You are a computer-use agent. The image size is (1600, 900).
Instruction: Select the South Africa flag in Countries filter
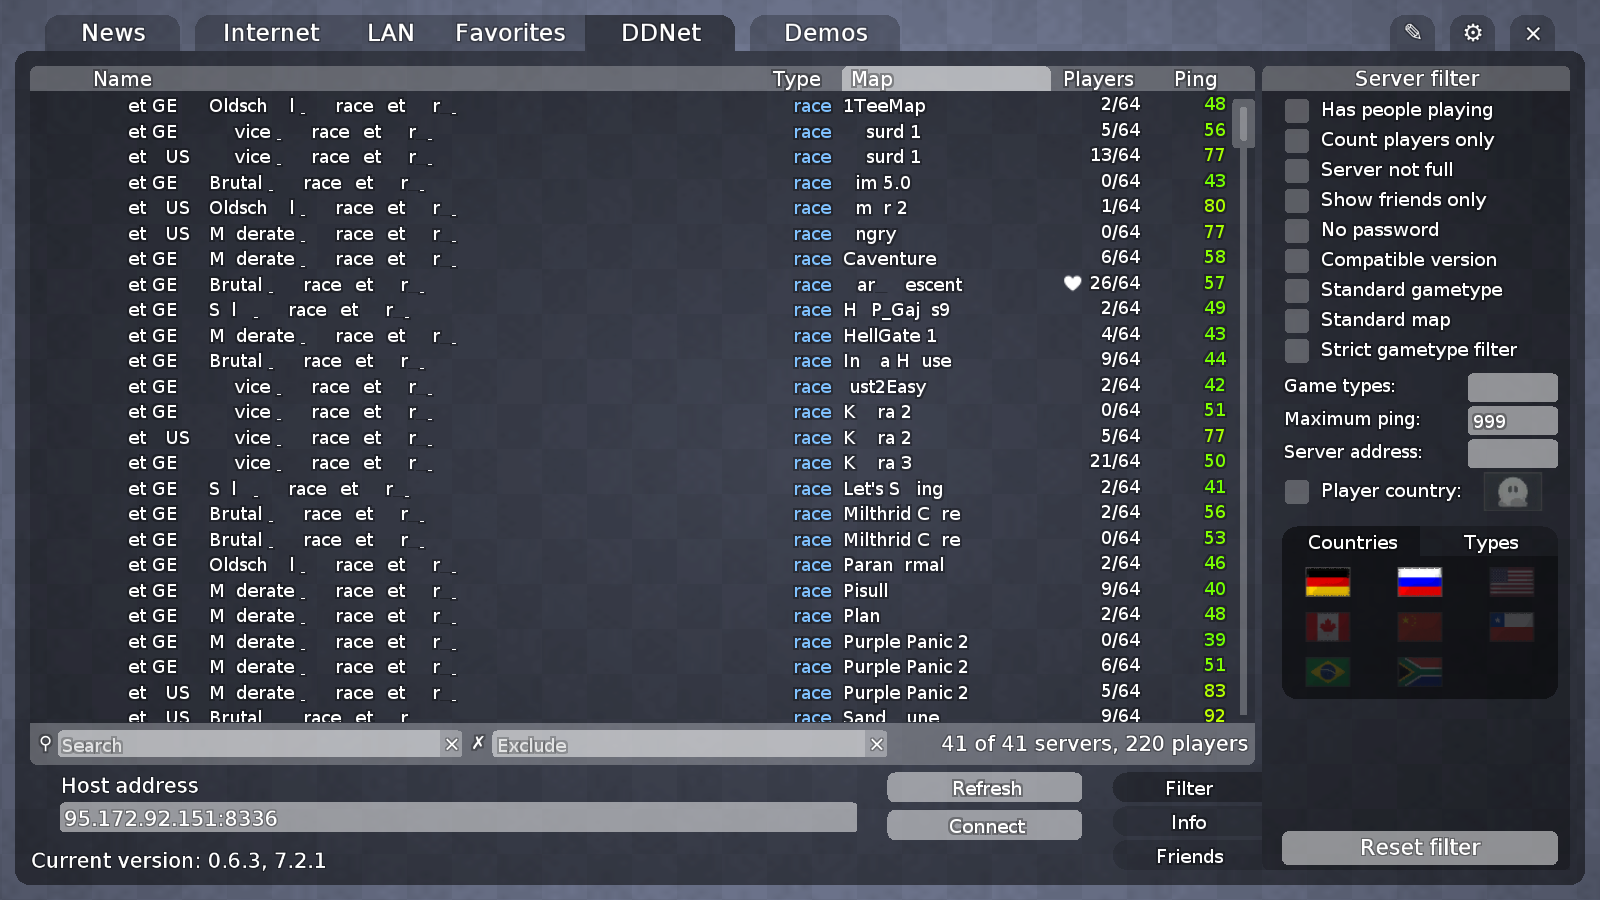coord(1419,672)
